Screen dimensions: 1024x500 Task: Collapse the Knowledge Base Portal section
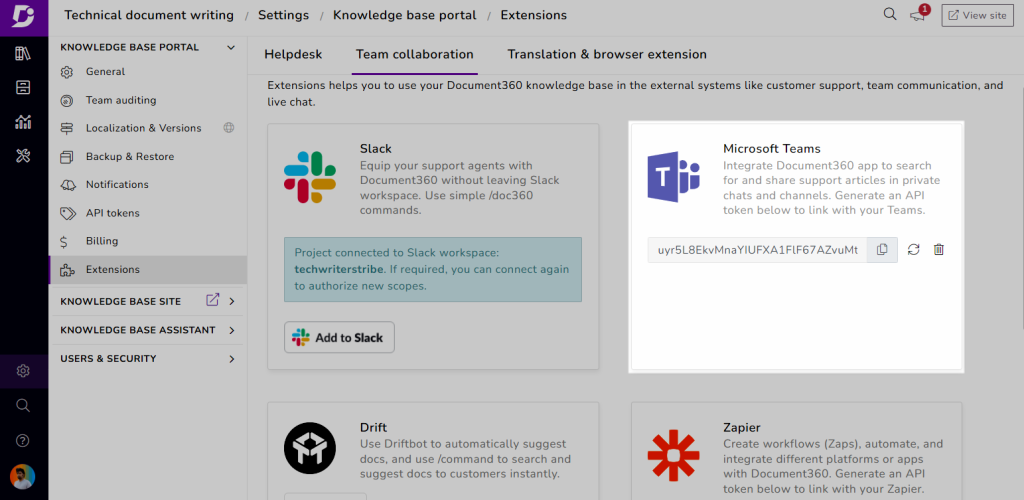(x=230, y=48)
